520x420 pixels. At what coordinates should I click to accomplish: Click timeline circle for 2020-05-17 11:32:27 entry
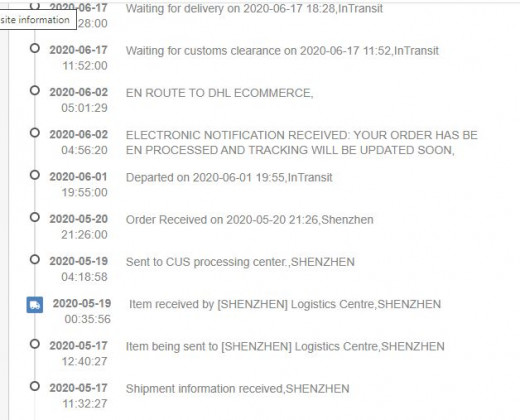pos(35,386)
